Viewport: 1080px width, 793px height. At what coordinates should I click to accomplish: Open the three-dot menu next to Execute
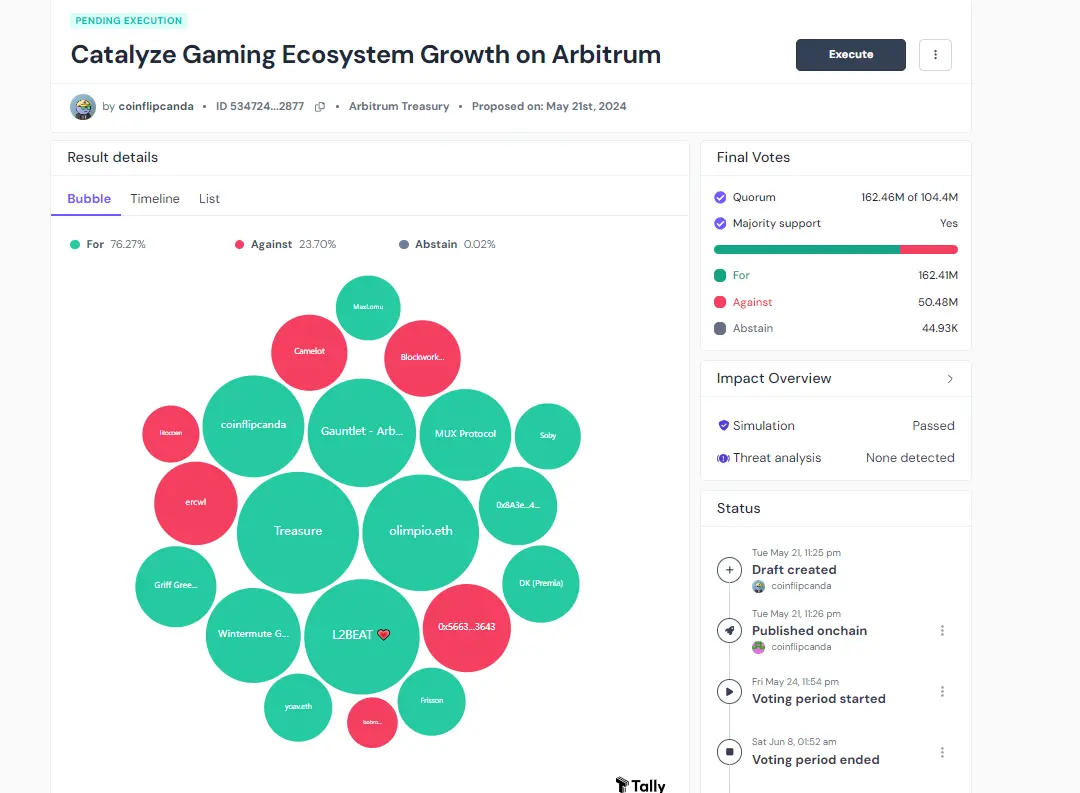tap(935, 55)
